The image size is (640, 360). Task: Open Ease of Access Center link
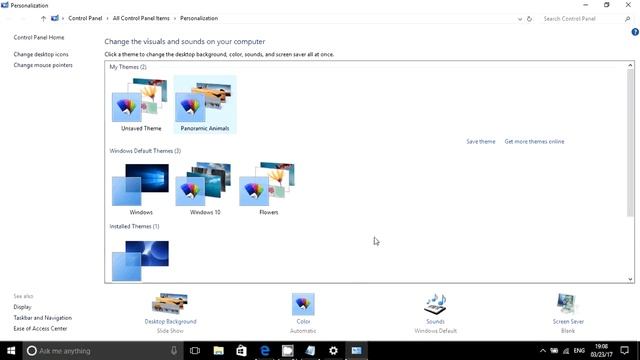[x=40, y=329]
